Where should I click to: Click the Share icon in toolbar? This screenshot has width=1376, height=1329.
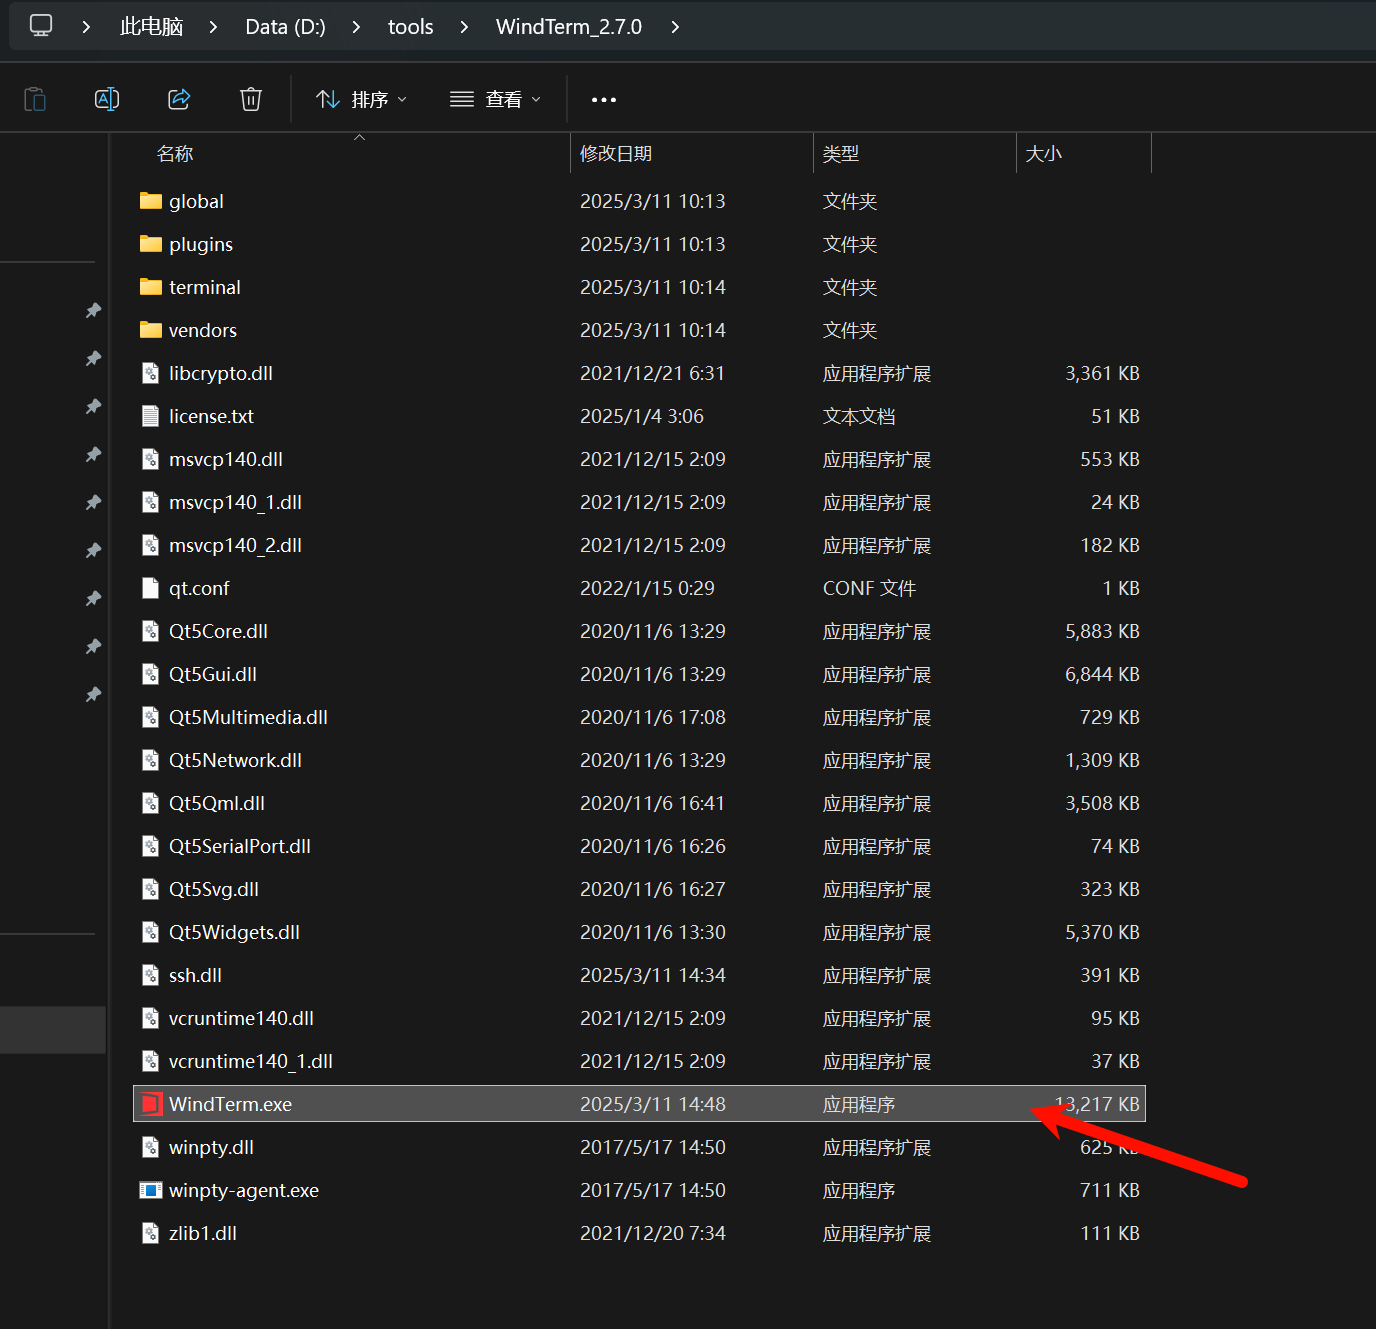pos(179,99)
